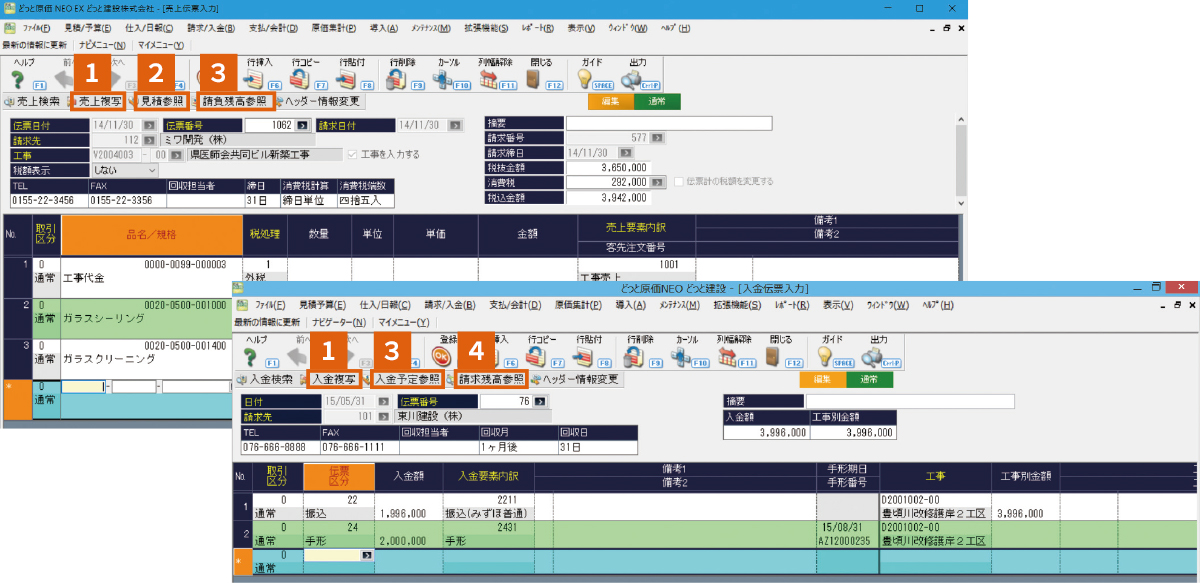Image resolution: width=1200 pixels, height=583 pixels.
Task: Click arrow button beside 伝票番号 76
Action: pyautogui.click(x=541, y=402)
